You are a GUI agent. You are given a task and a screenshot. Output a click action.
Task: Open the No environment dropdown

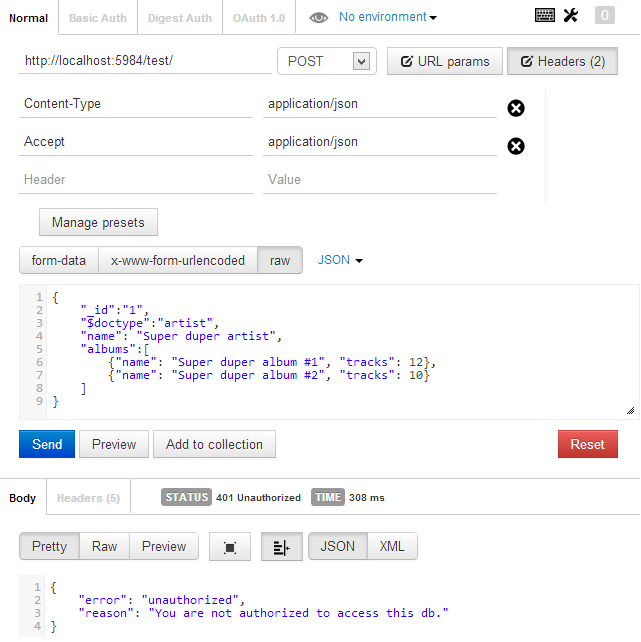pos(388,17)
